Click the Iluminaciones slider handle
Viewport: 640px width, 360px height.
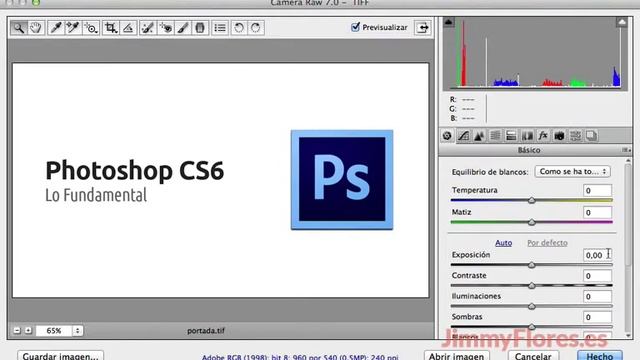(531, 306)
